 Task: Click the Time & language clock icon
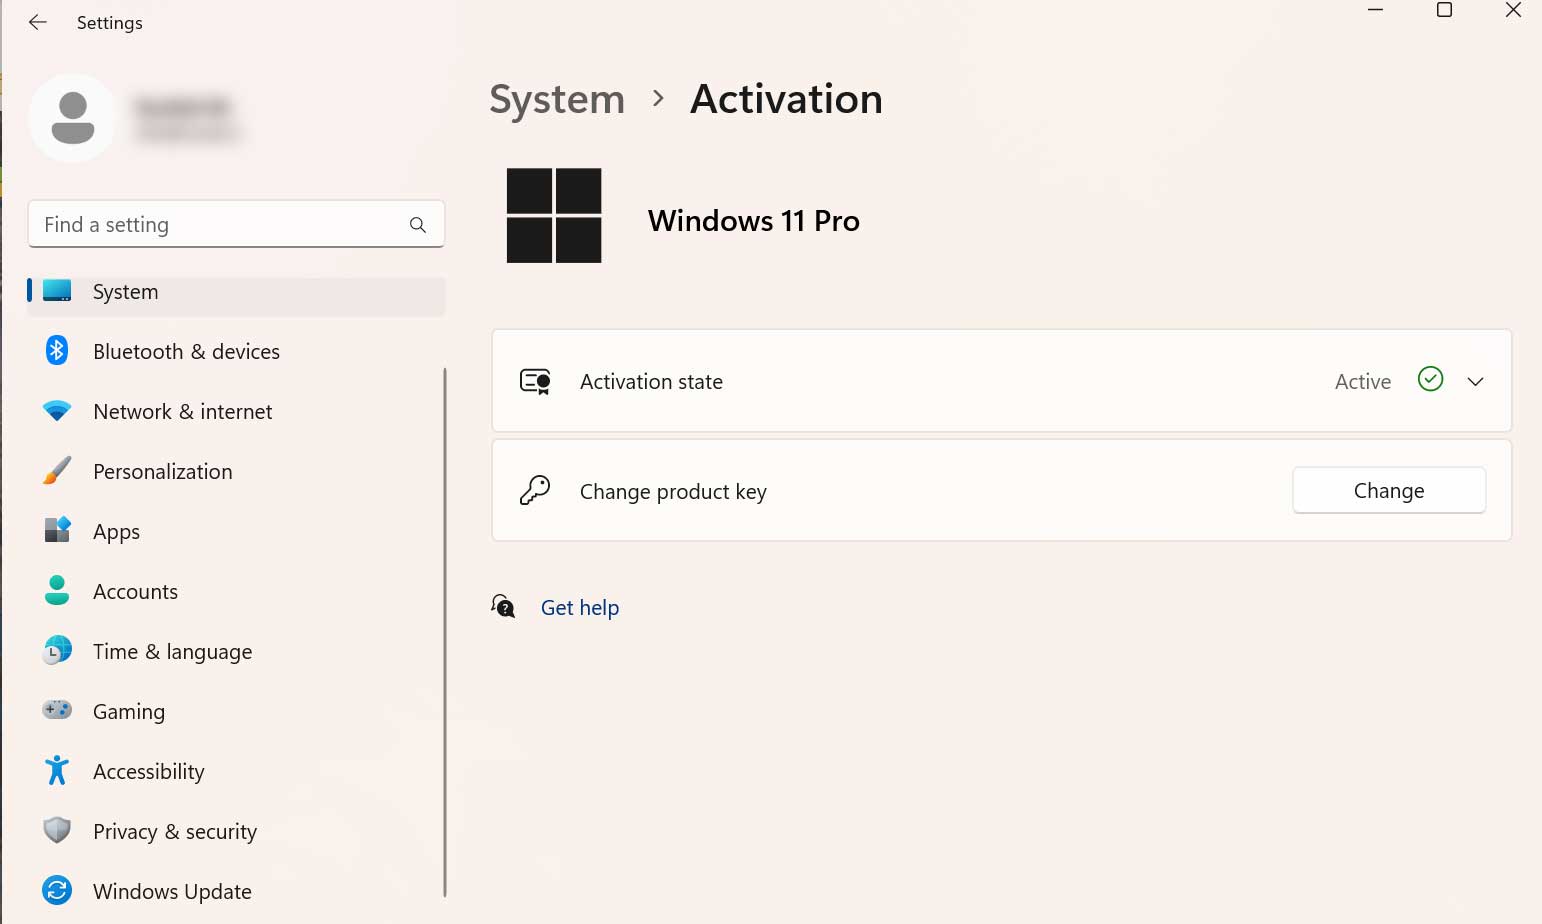click(57, 650)
